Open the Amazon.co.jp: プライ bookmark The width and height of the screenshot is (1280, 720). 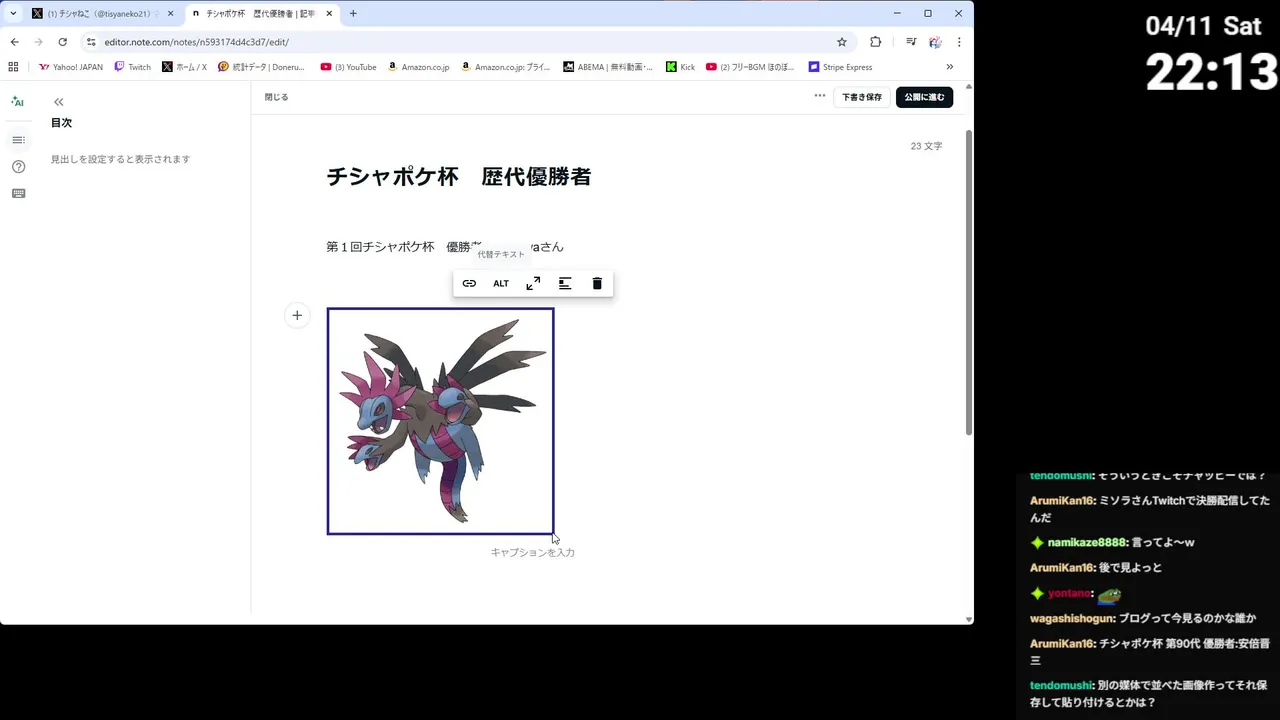click(505, 67)
